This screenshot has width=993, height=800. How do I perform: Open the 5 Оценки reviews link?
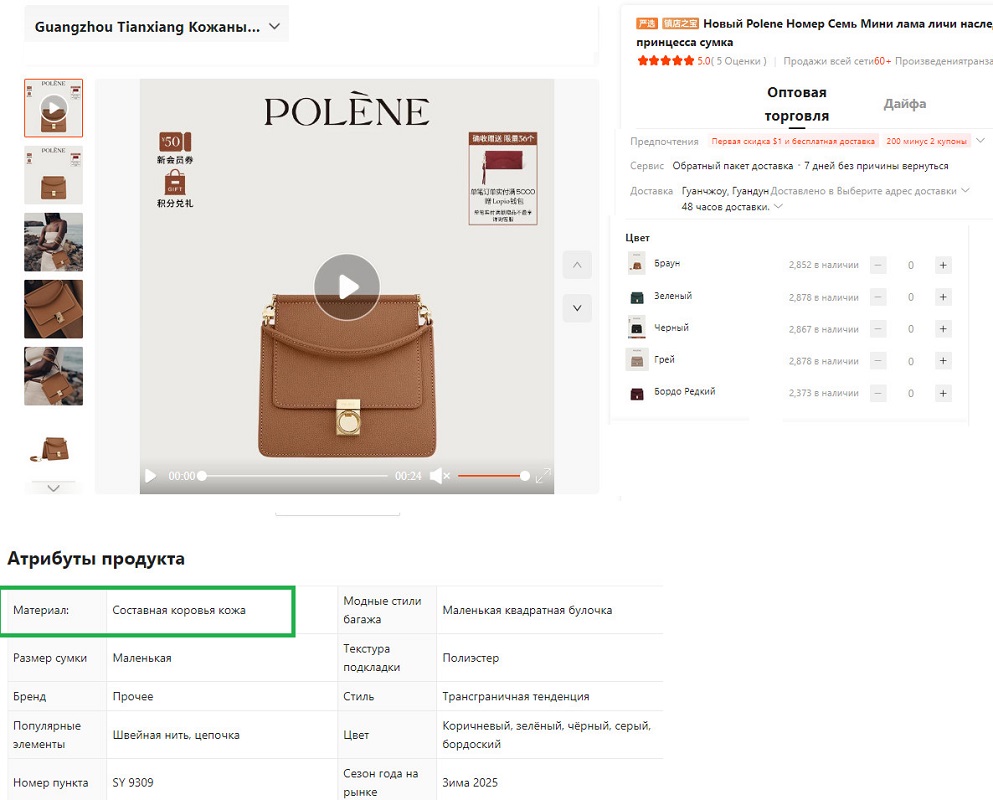(x=740, y=61)
